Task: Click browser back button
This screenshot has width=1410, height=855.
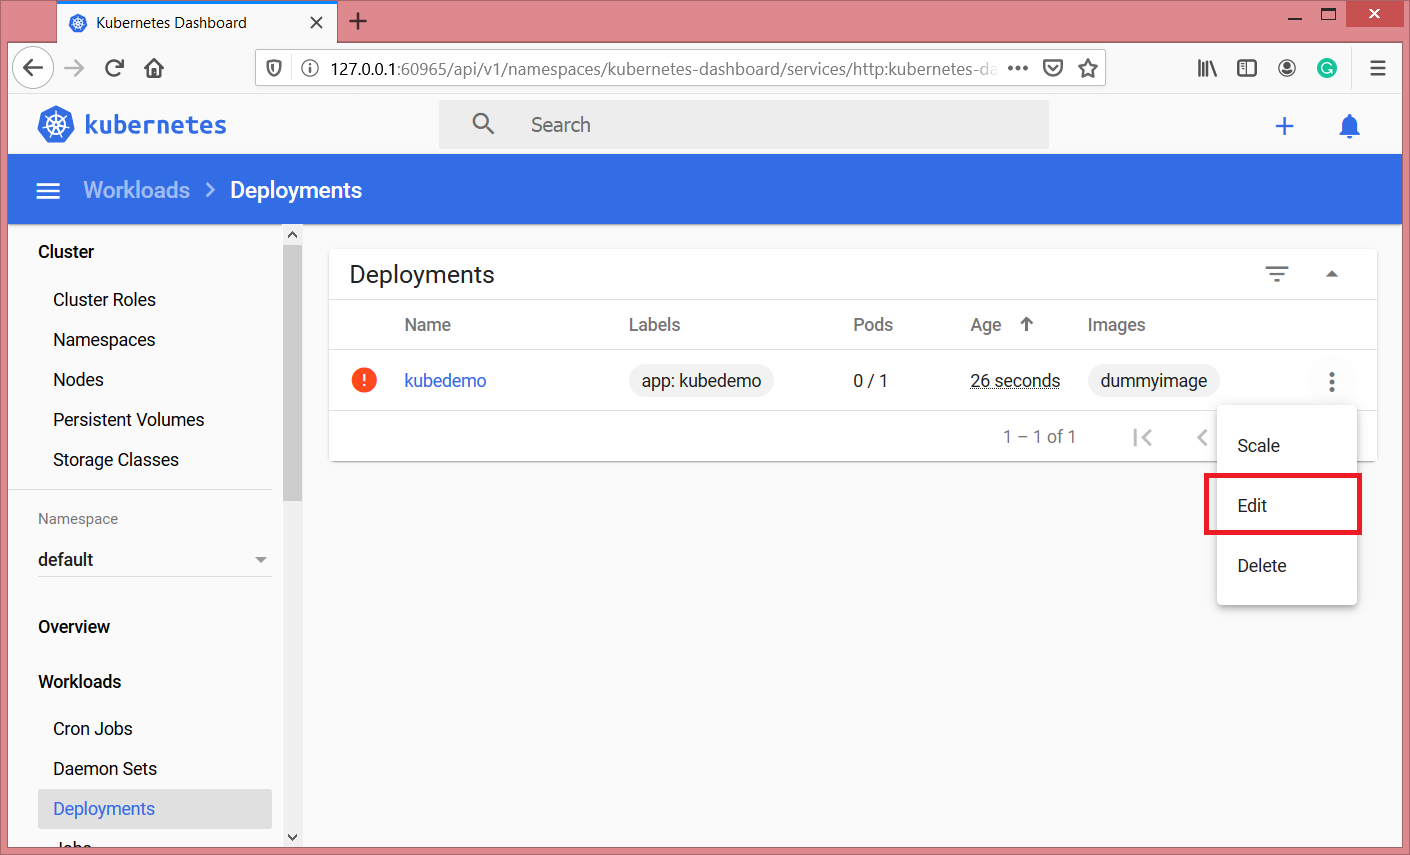Action: (x=33, y=68)
